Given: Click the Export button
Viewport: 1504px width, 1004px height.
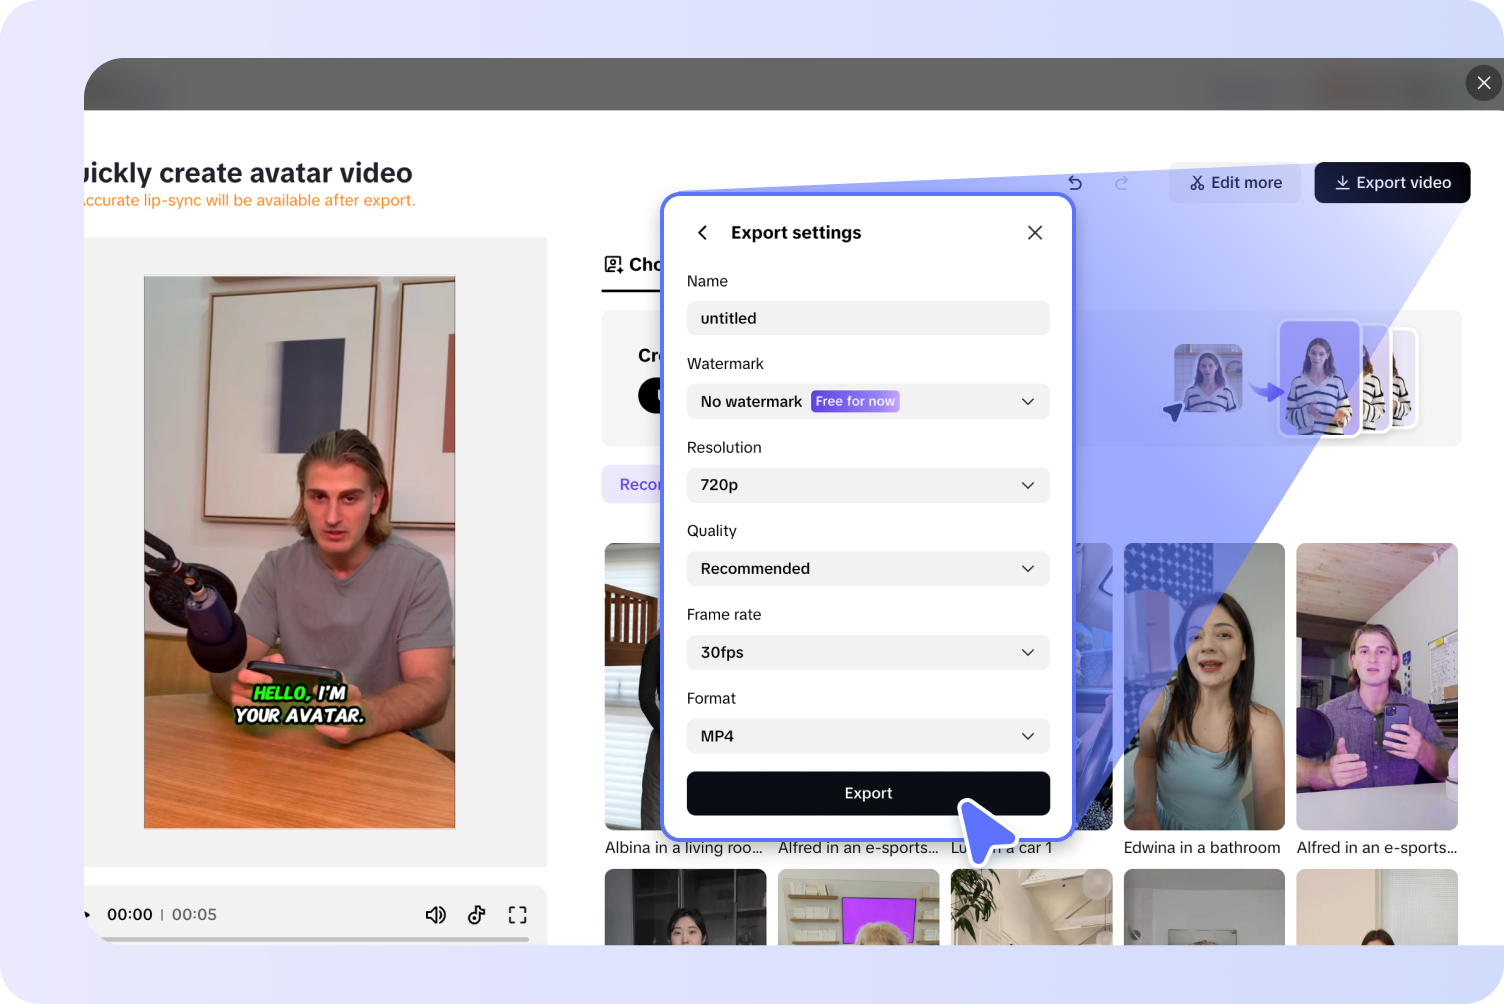Looking at the screenshot, I should click(867, 793).
